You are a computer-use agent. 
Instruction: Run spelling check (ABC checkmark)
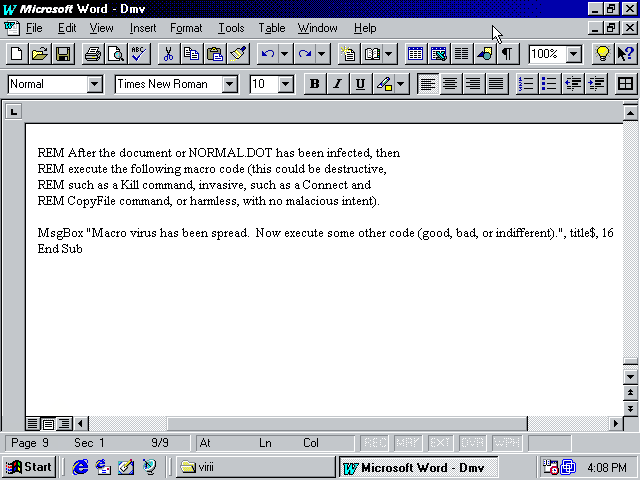tap(139, 54)
